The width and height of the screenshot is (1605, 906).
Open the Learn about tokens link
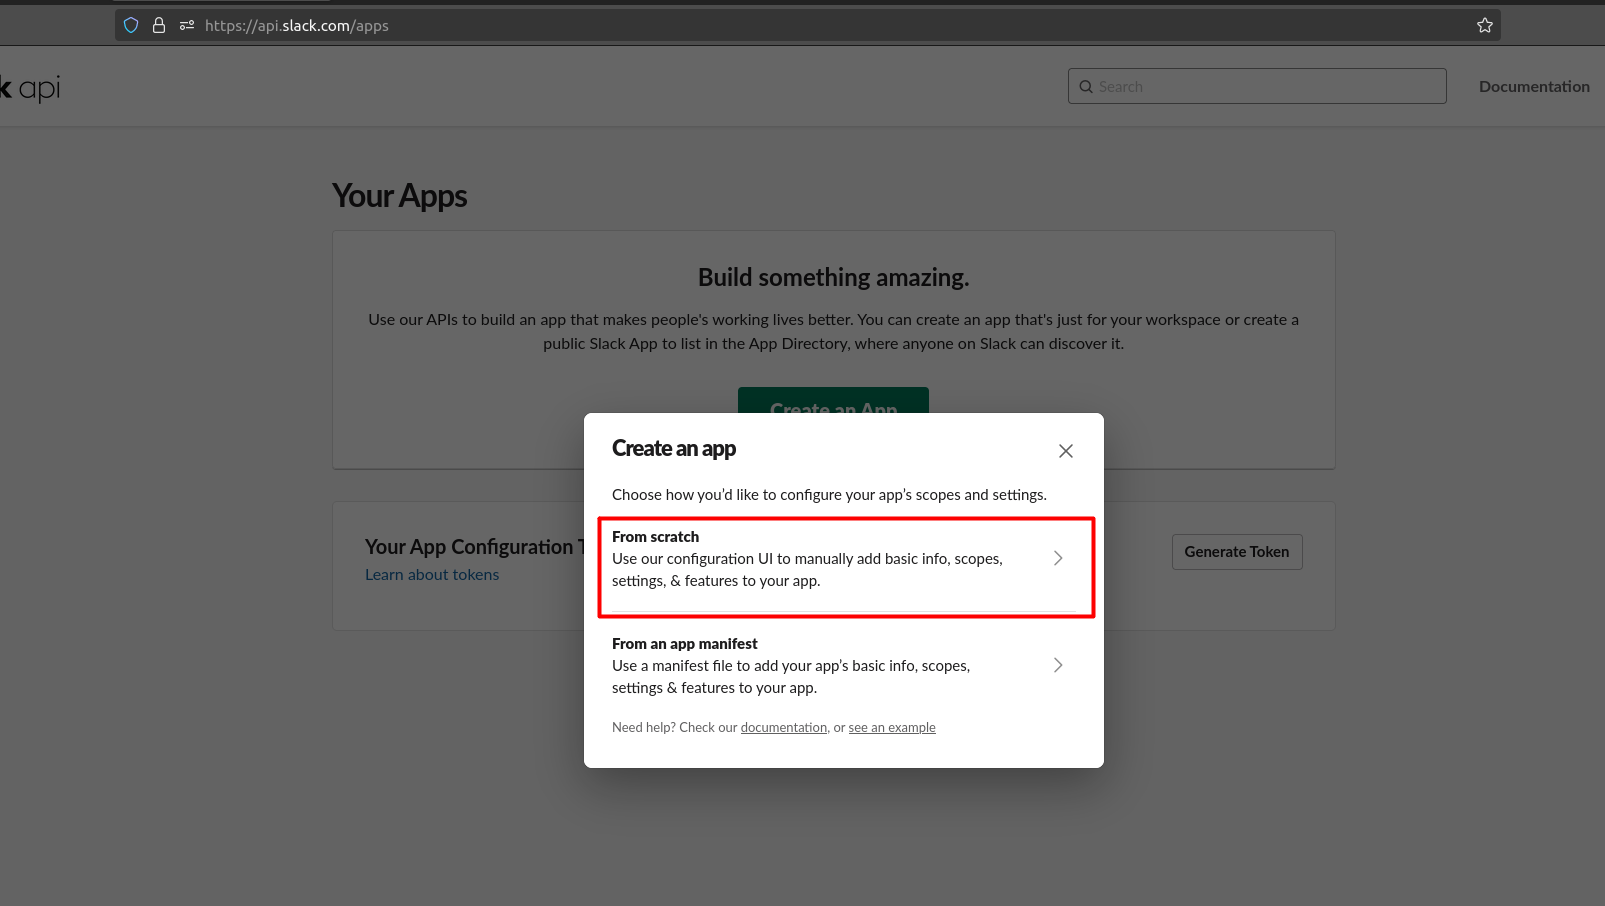click(x=432, y=575)
